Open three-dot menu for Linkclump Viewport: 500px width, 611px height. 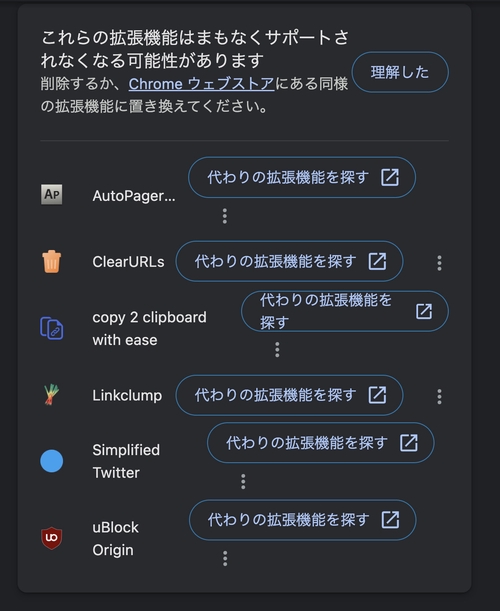click(439, 397)
